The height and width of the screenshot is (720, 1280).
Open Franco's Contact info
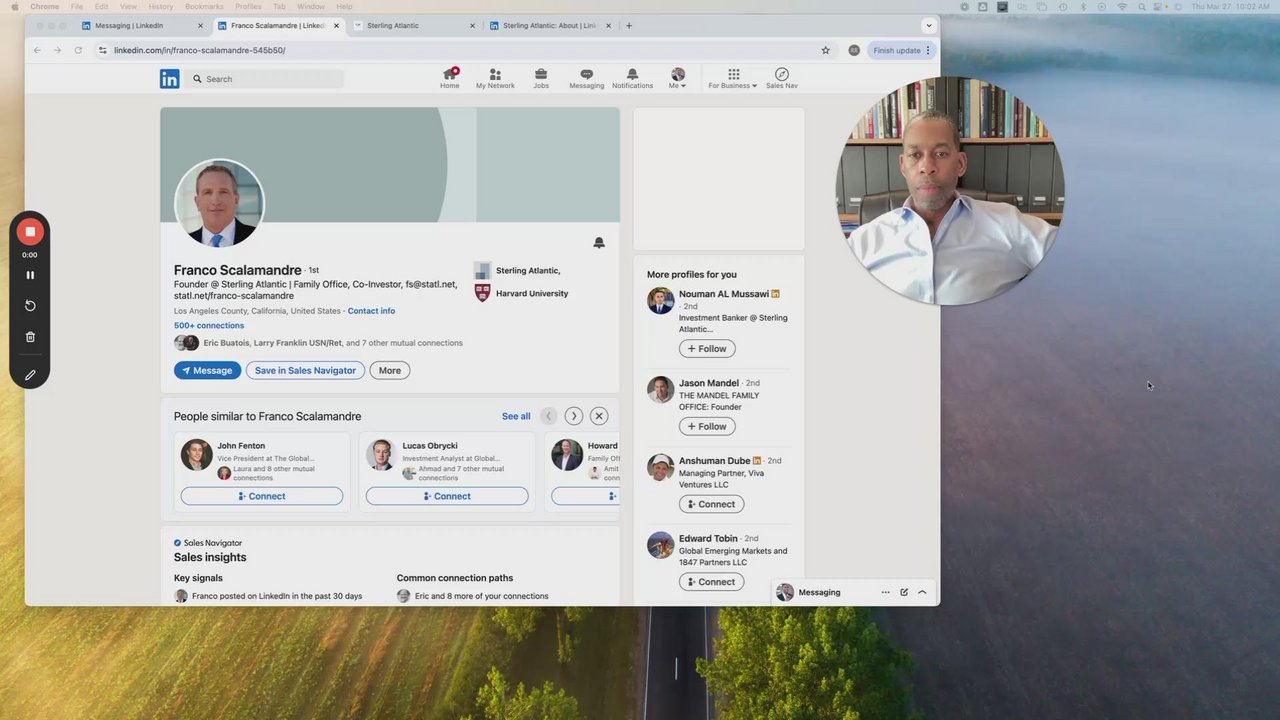click(371, 311)
